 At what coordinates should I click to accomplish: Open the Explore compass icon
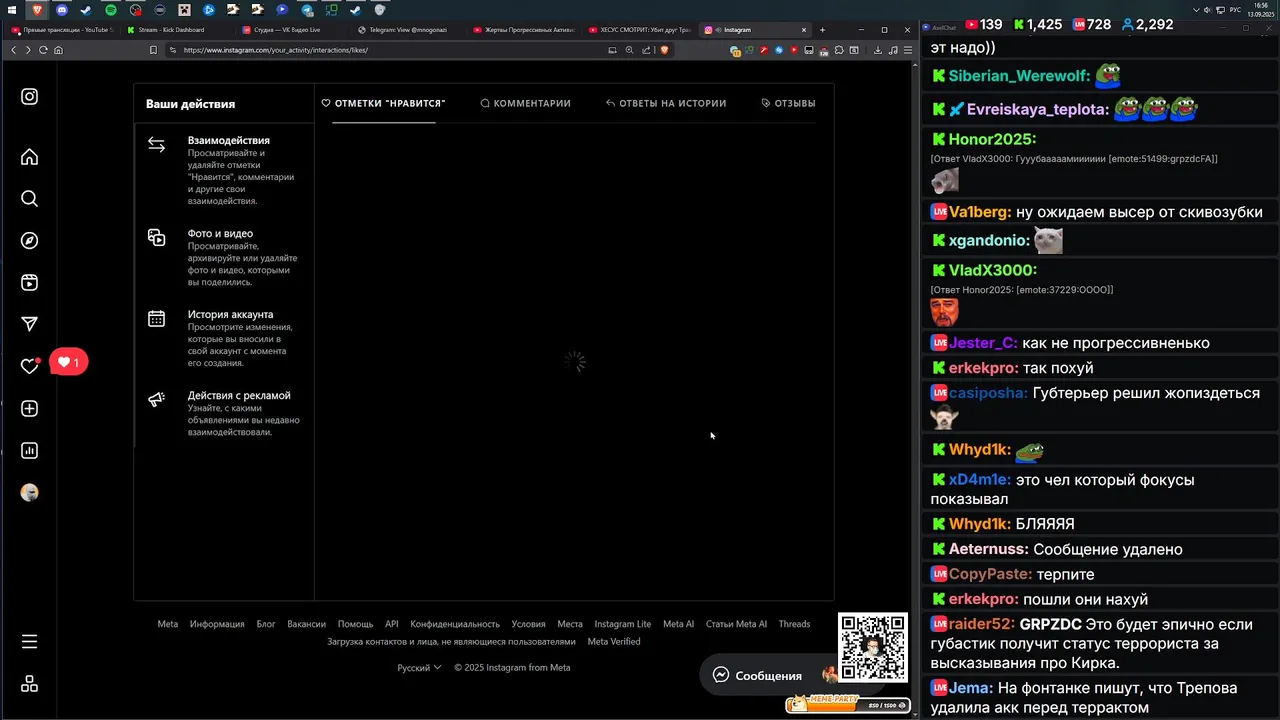pos(30,241)
